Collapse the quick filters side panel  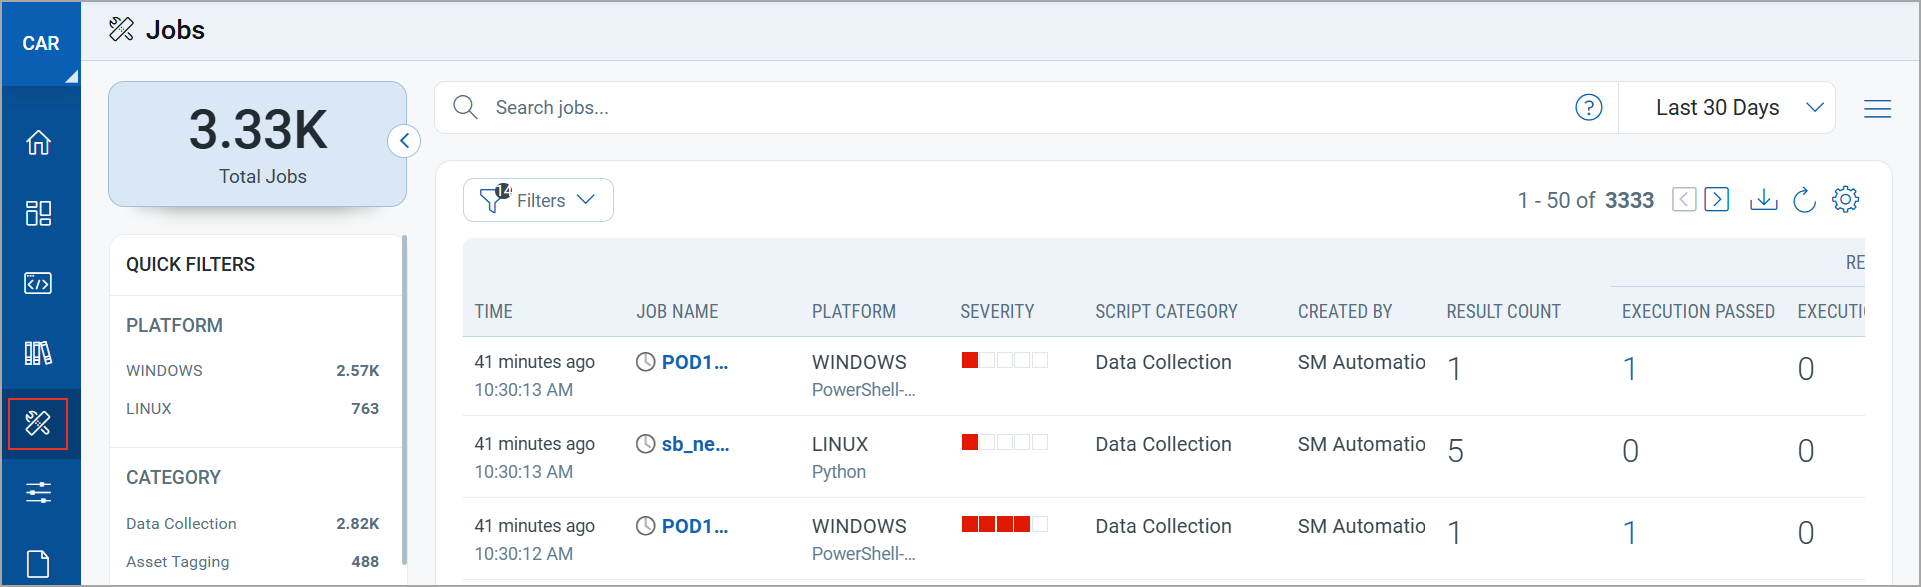404,141
